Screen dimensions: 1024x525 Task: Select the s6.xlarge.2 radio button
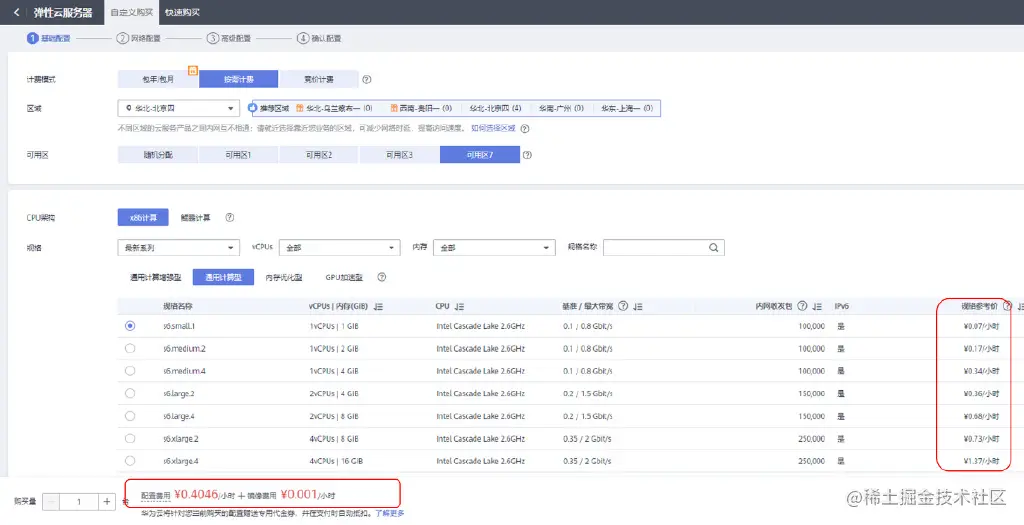130,439
